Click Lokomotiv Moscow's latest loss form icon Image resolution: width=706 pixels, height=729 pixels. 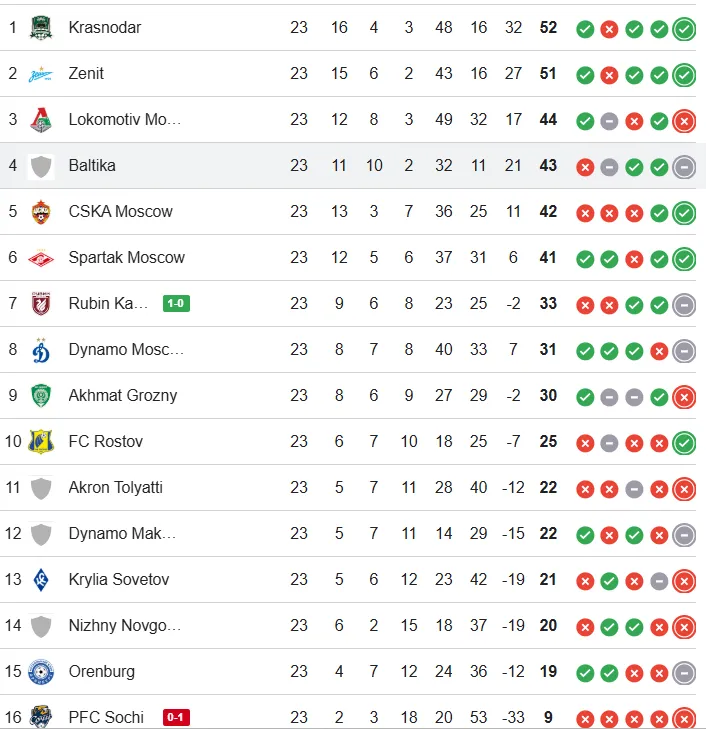[684, 121]
